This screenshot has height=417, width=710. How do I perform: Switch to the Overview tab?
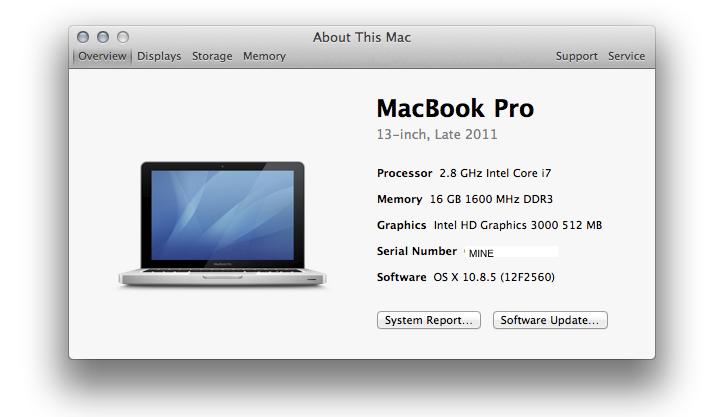(x=102, y=56)
